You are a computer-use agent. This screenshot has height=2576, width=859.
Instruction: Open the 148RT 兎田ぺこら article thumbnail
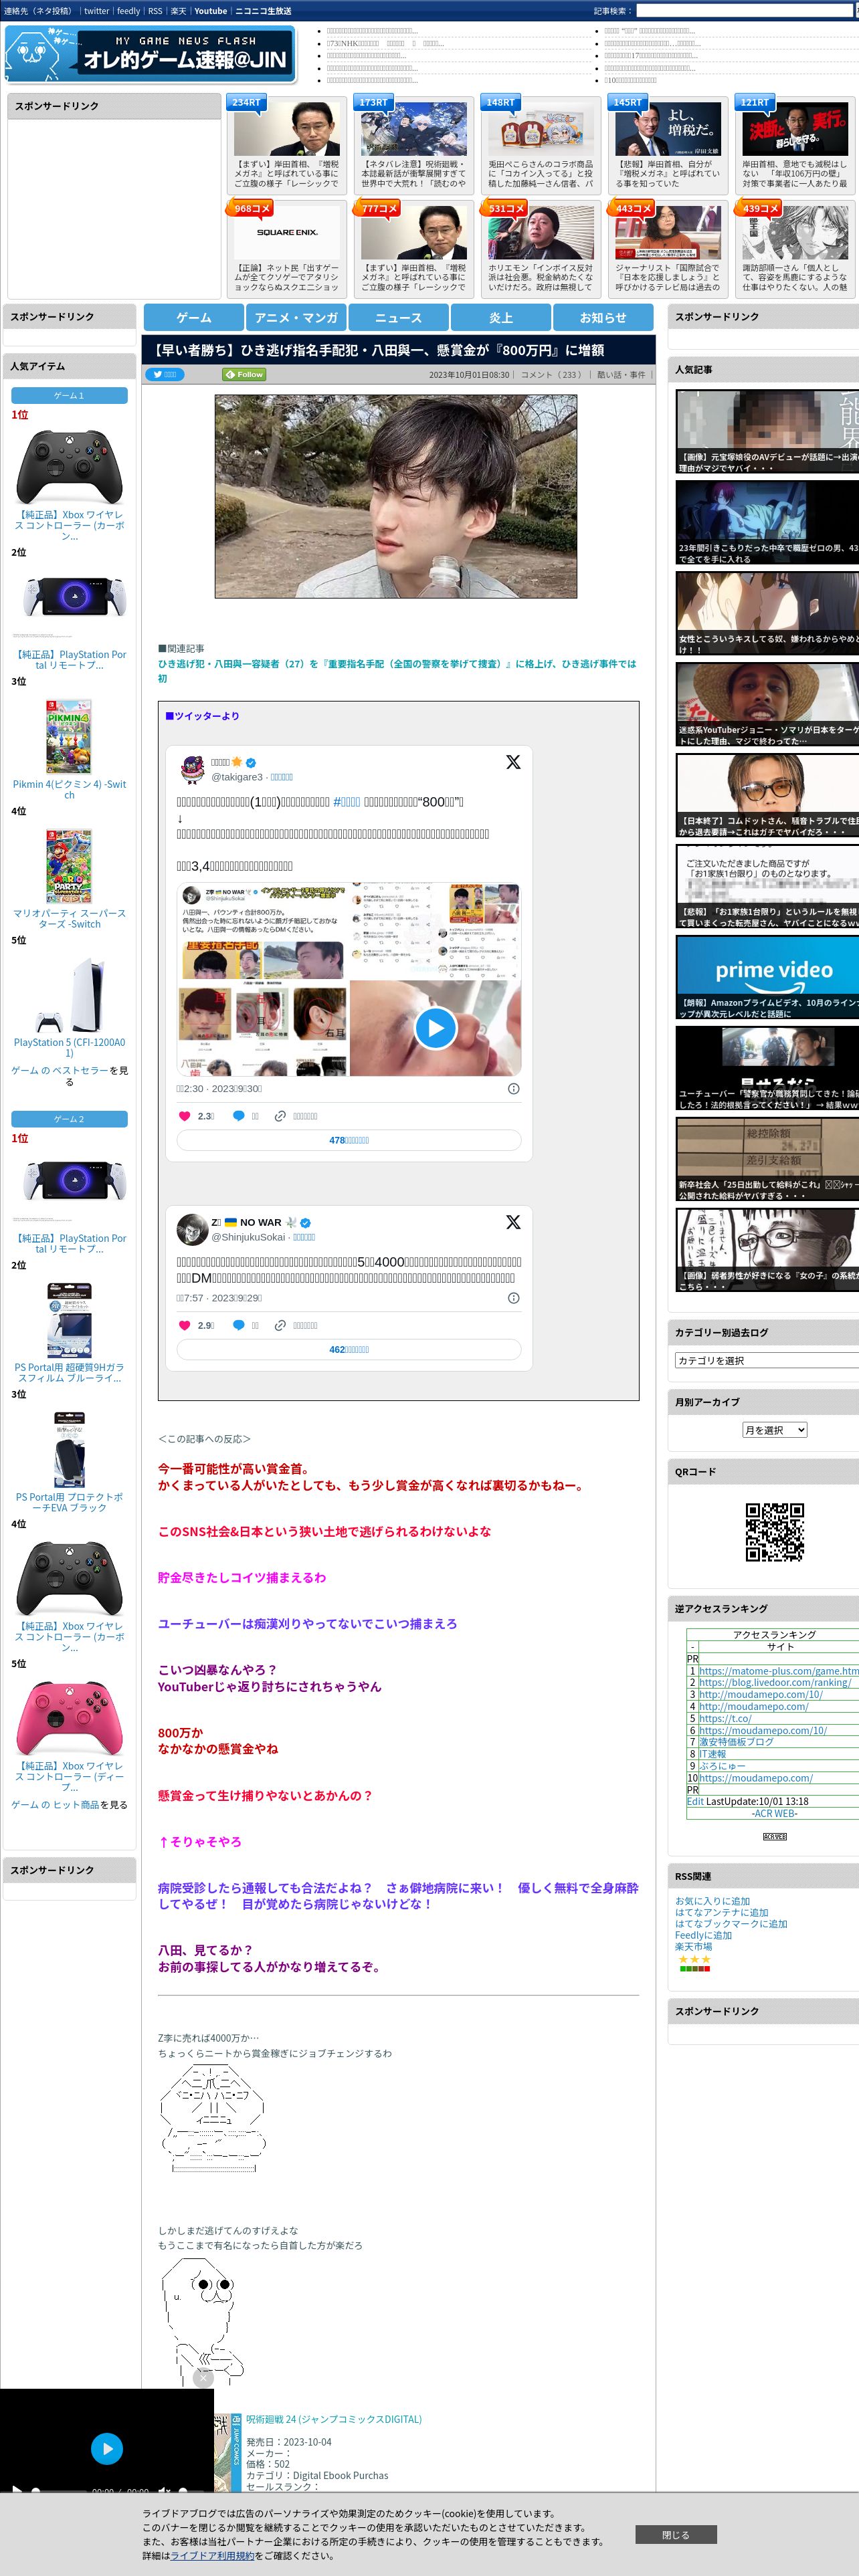coord(541,129)
